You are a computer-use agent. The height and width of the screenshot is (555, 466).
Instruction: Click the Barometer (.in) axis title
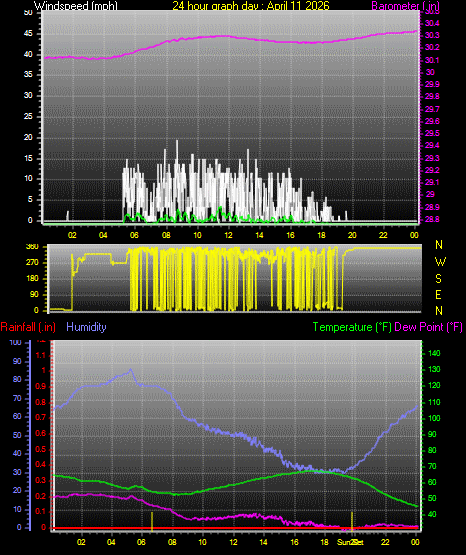click(x=405, y=5)
